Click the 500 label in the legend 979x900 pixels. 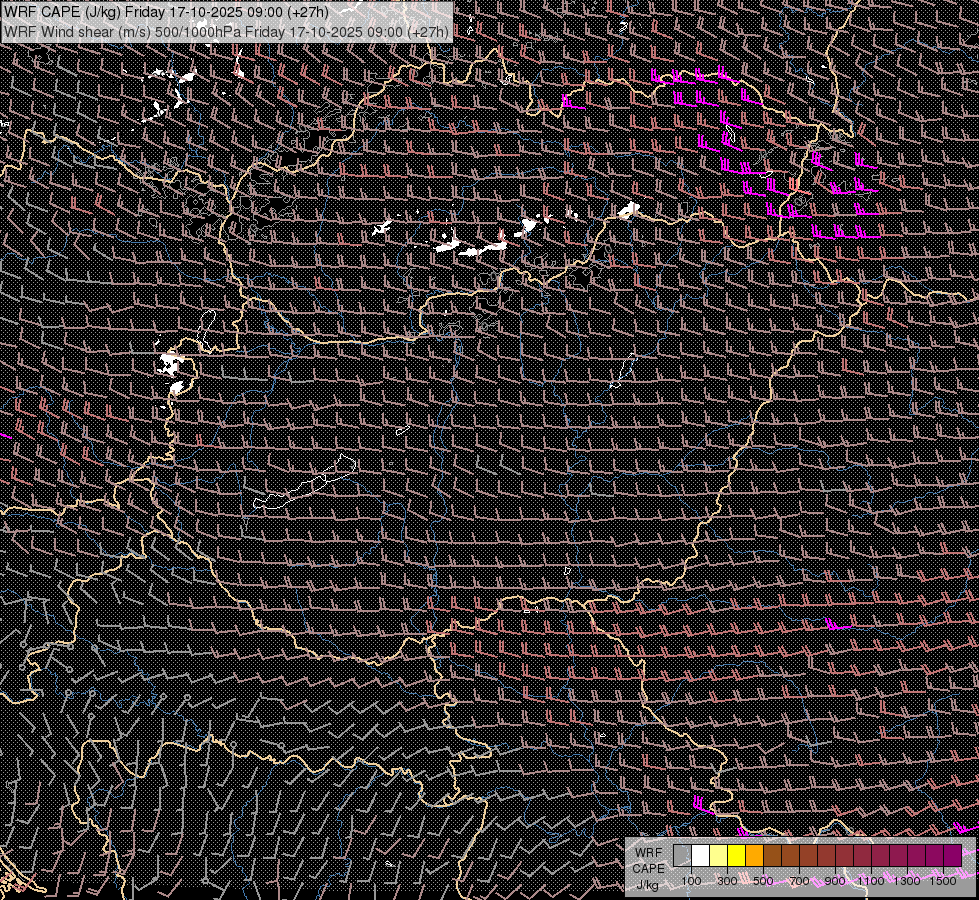[763, 881]
